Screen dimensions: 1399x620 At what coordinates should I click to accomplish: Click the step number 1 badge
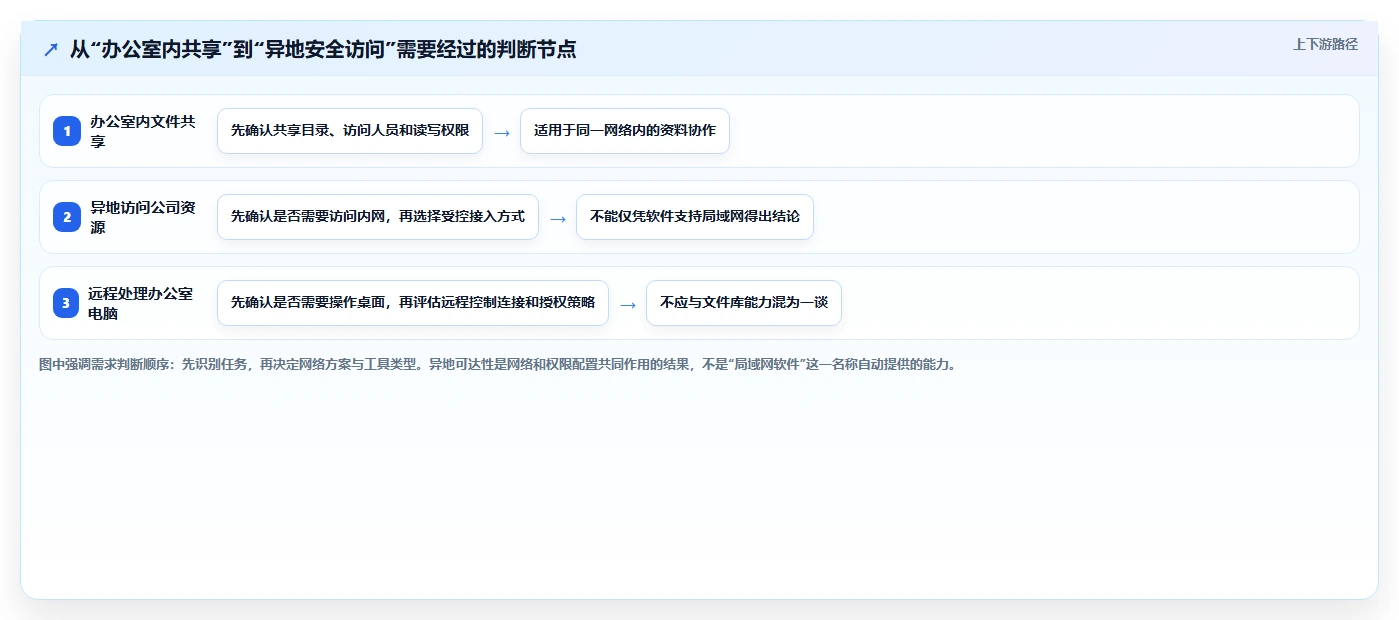(x=67, y=131)
